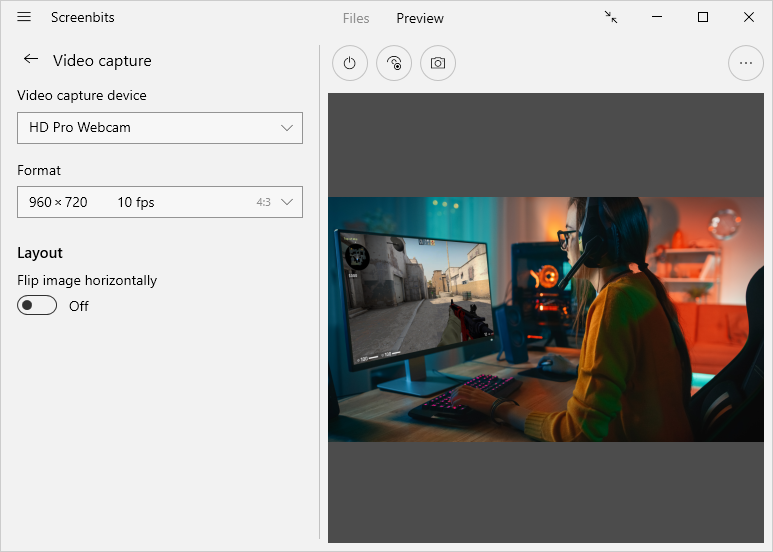
Task: Take a snapshot with the camera icon
Action: click(438, 63)
